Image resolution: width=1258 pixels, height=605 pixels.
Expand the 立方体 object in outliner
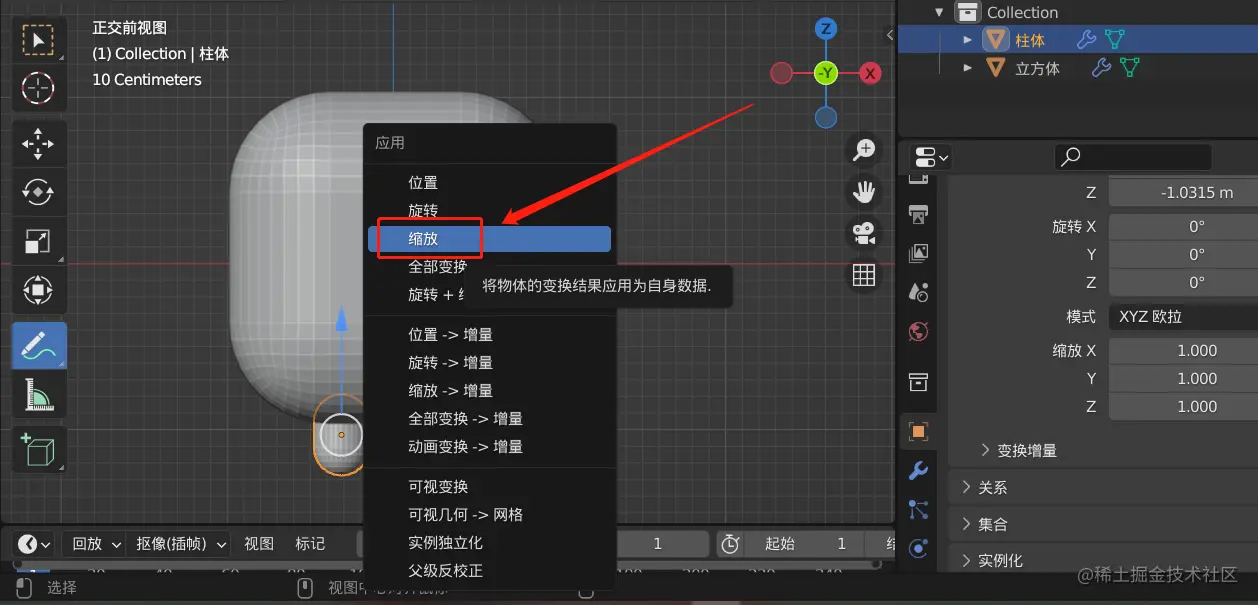(967, 68)
